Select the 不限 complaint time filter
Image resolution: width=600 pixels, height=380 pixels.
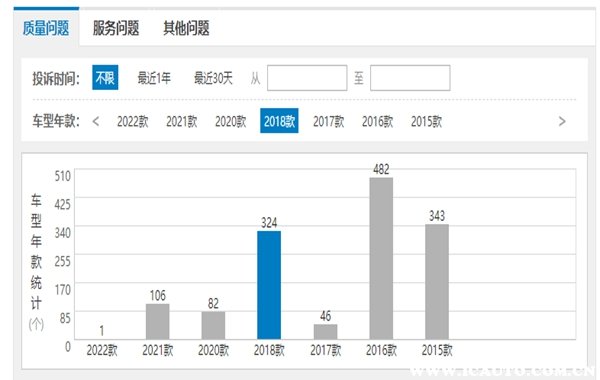[105, 78]
